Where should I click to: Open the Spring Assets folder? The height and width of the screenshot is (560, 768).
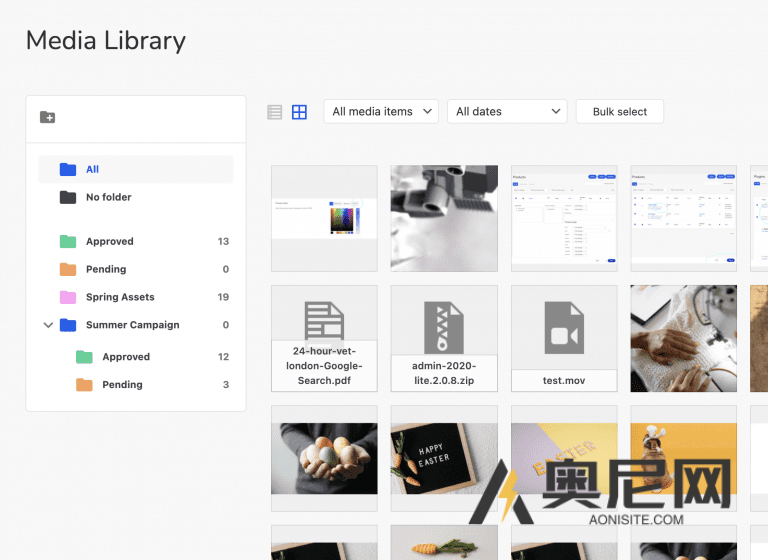click(136, 297)
